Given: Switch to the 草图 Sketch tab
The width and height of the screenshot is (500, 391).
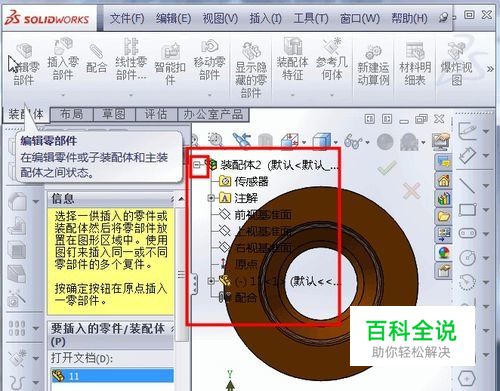Looking at the screenshot, I should [x=114, y=114].
